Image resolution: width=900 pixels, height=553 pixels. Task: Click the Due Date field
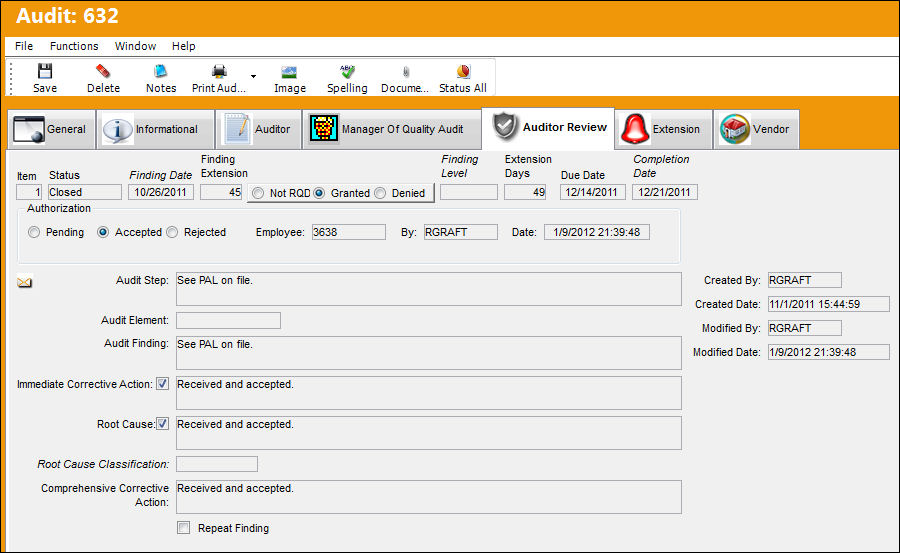(x=593, y=192)
